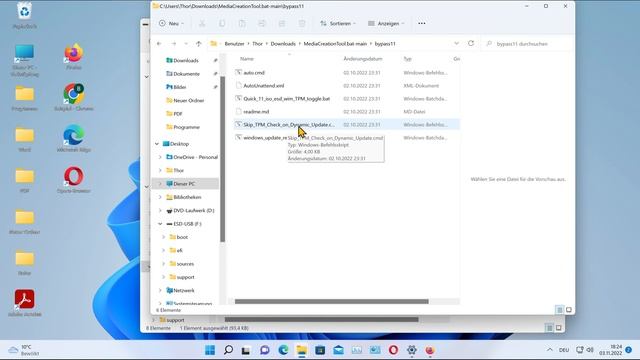Click the Copy icon in Explorer toolbar
The width and height of the screenshot is (640, 360).
coord(222,24)
